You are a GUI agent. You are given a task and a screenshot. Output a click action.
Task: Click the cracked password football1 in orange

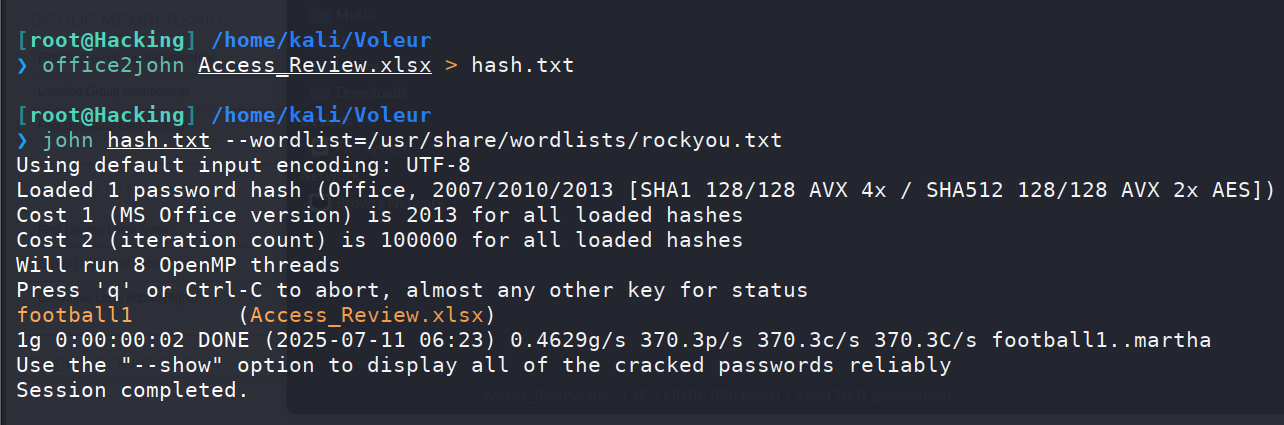click(x=76, y=315)
